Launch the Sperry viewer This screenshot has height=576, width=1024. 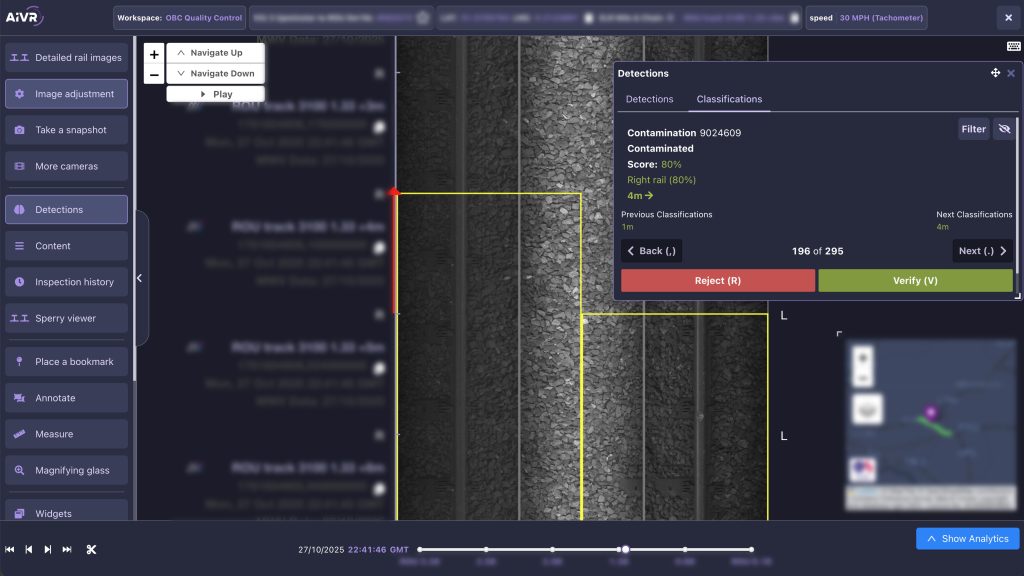(66, 319)
